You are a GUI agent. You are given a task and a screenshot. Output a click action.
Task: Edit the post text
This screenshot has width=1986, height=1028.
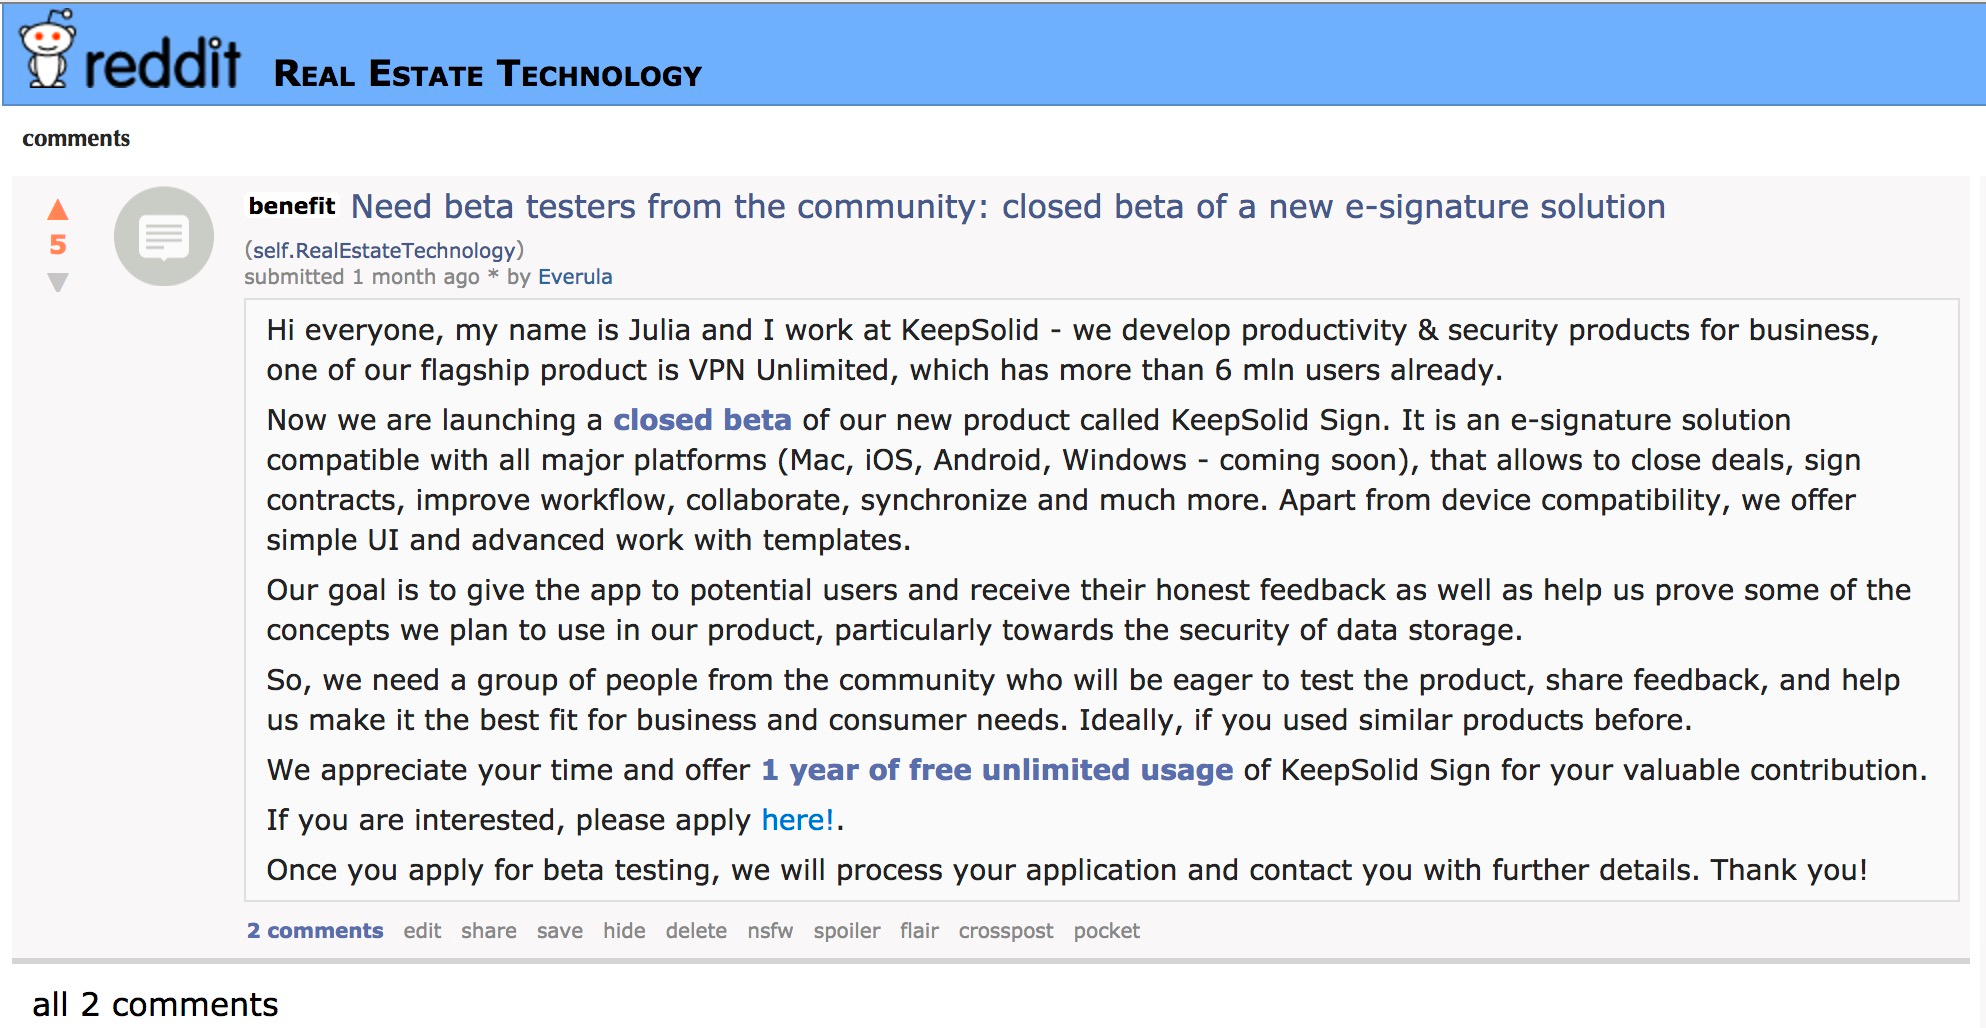pyautogui.click(x=422, y=930)
